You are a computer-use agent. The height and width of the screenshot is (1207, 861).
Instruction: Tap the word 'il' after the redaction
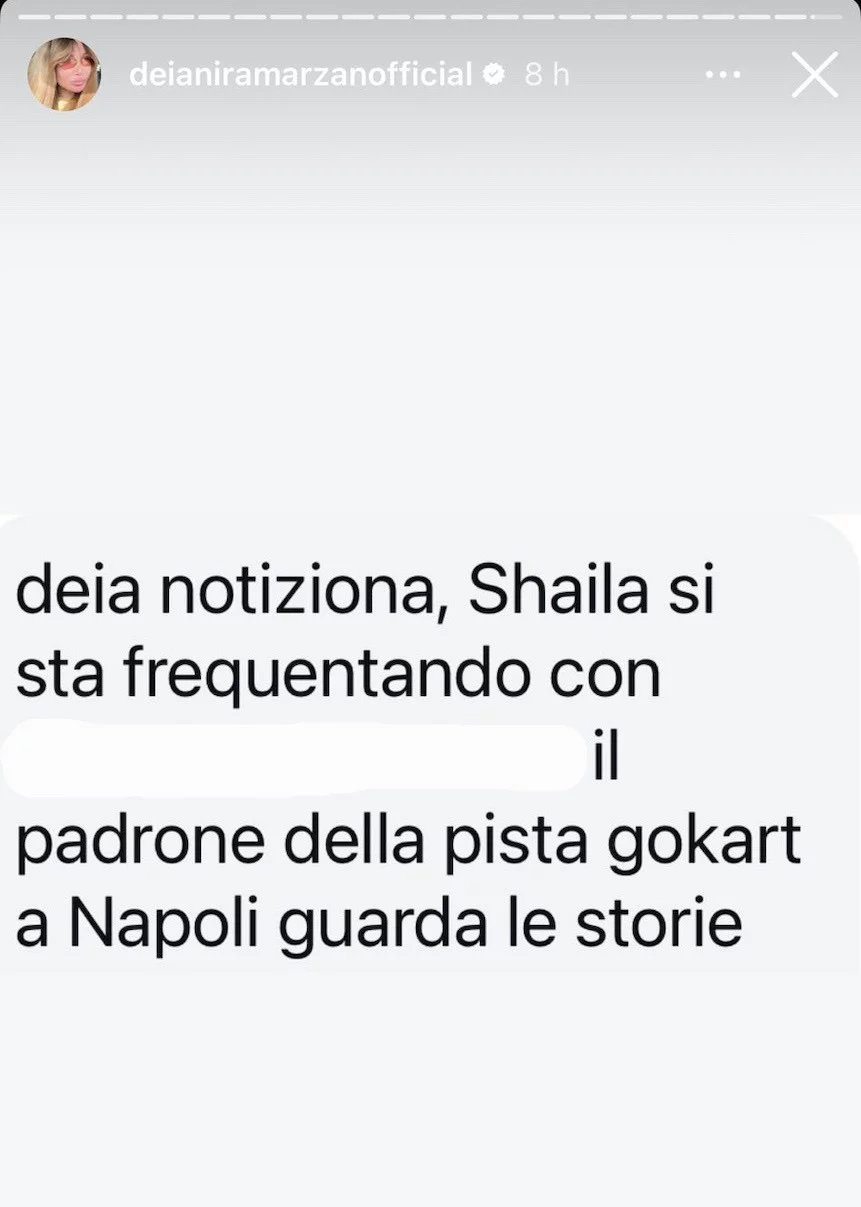point(607,761)
